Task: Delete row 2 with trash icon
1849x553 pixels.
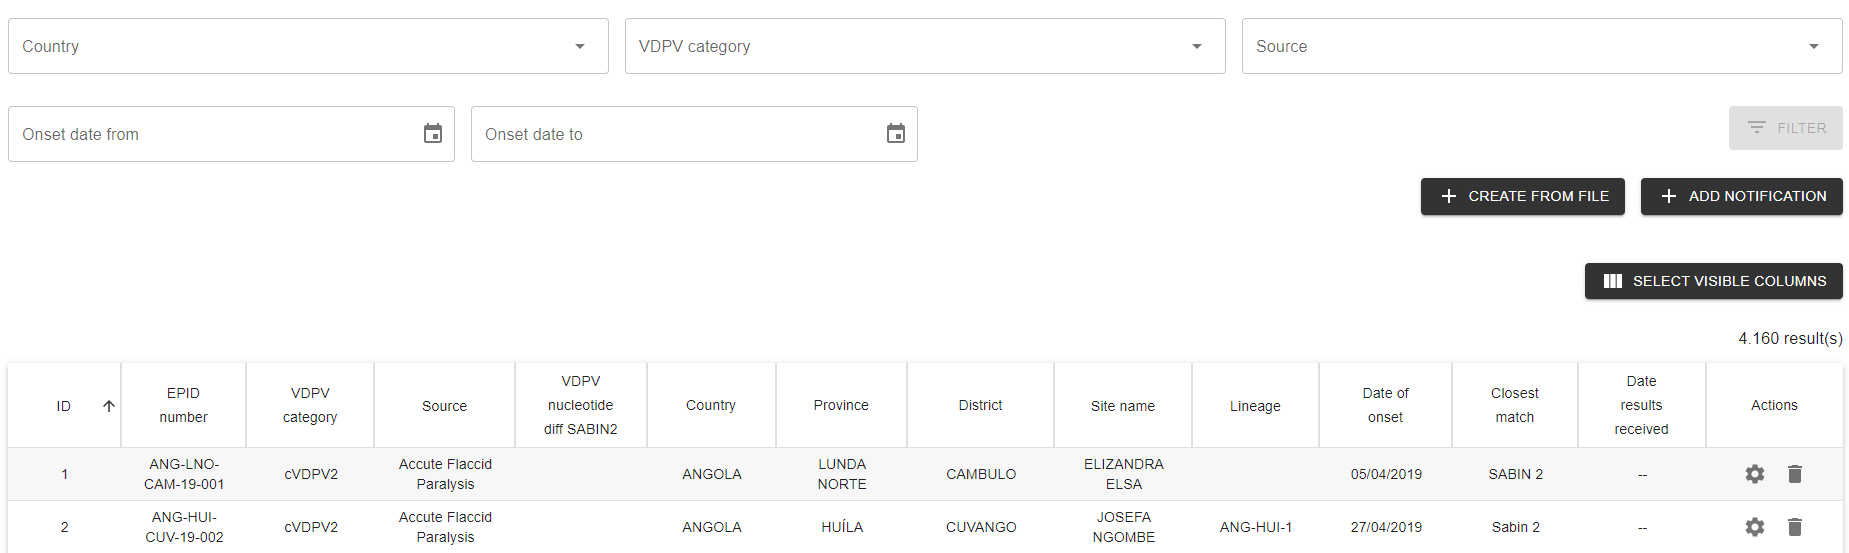Action: click(1794, 527)
